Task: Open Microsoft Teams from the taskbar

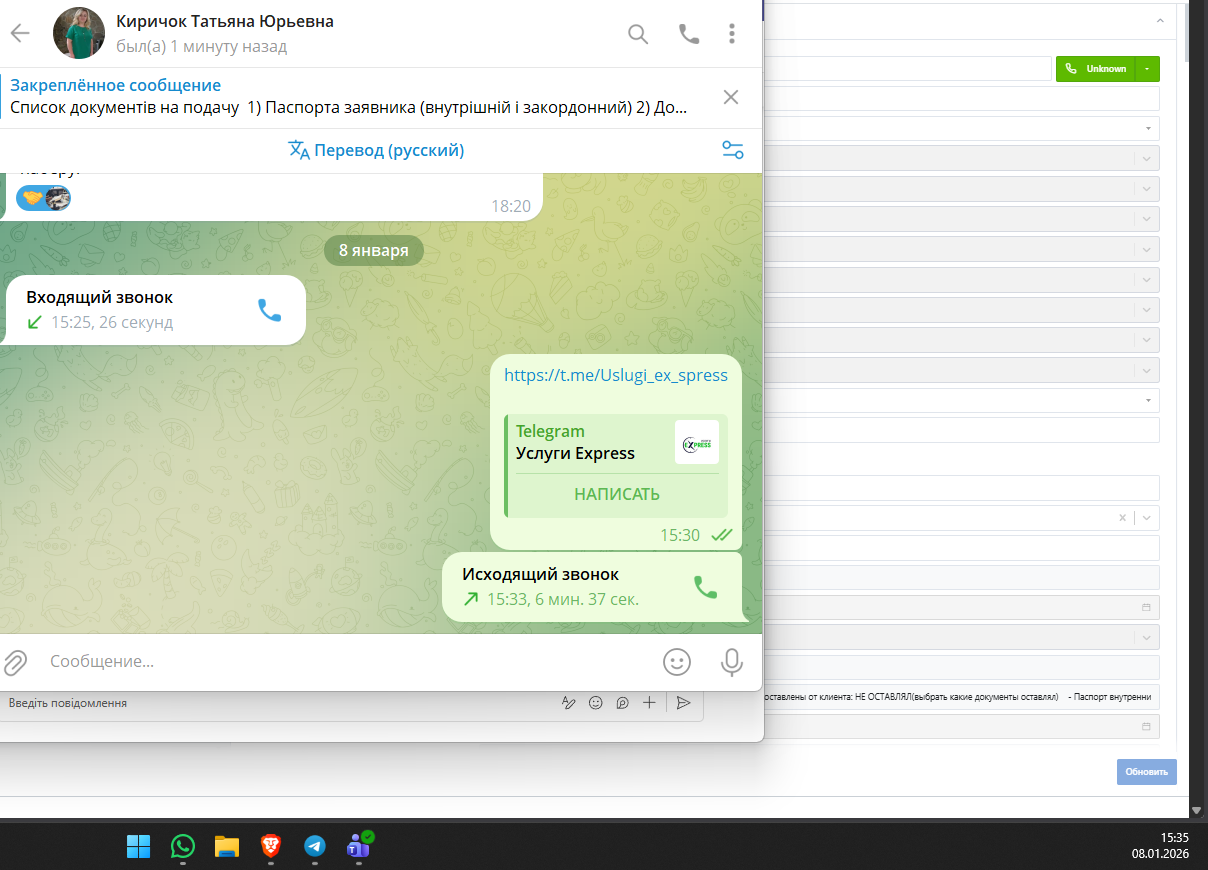Action: [x=359, y=847]
